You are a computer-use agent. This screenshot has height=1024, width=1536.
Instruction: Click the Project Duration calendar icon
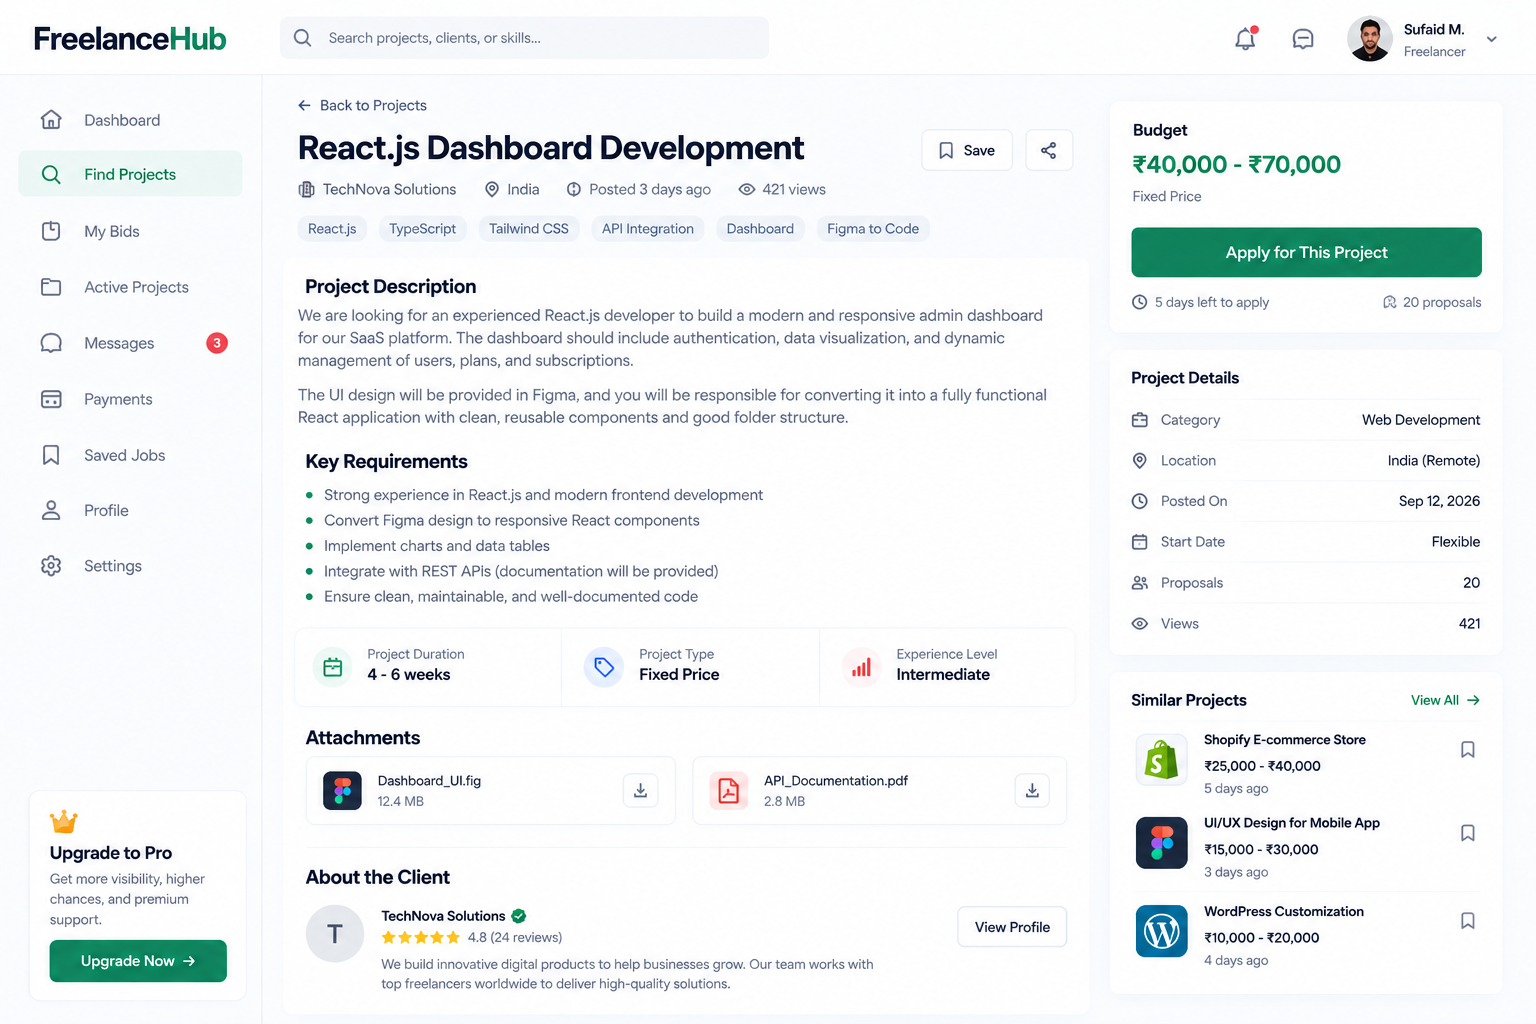(x=333, y=667)
